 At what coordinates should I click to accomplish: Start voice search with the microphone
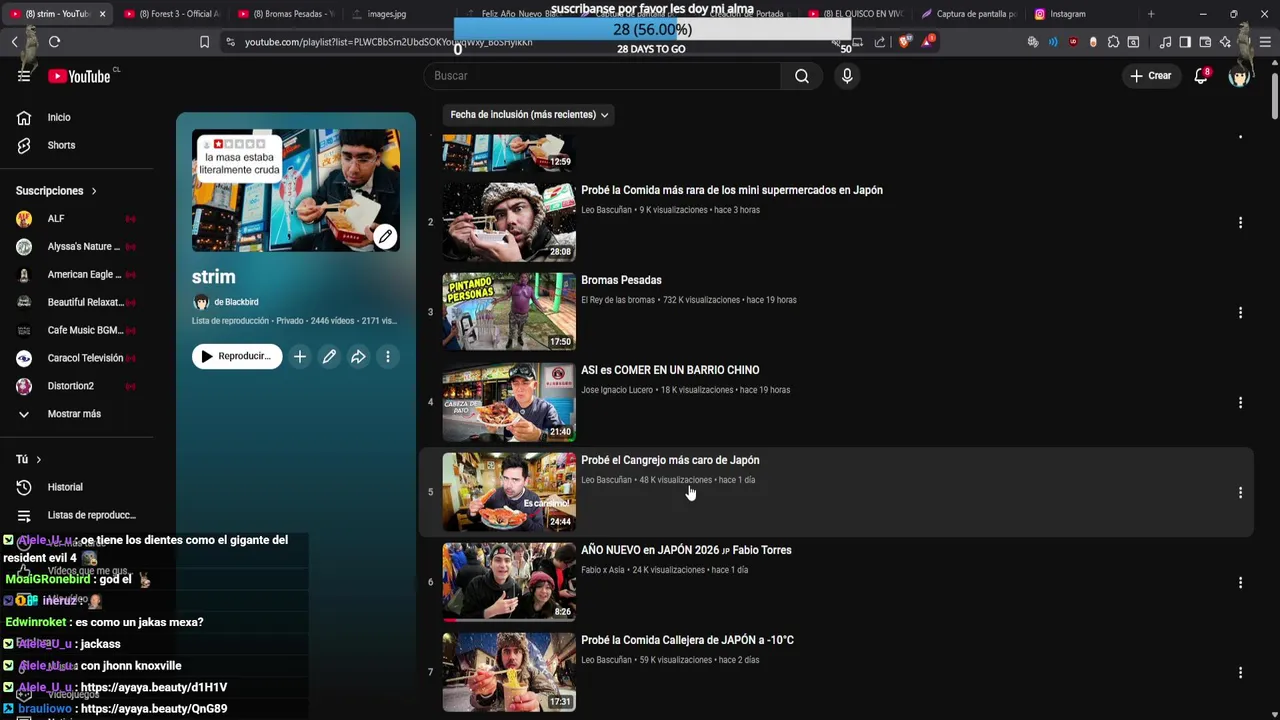coord(847,76)
